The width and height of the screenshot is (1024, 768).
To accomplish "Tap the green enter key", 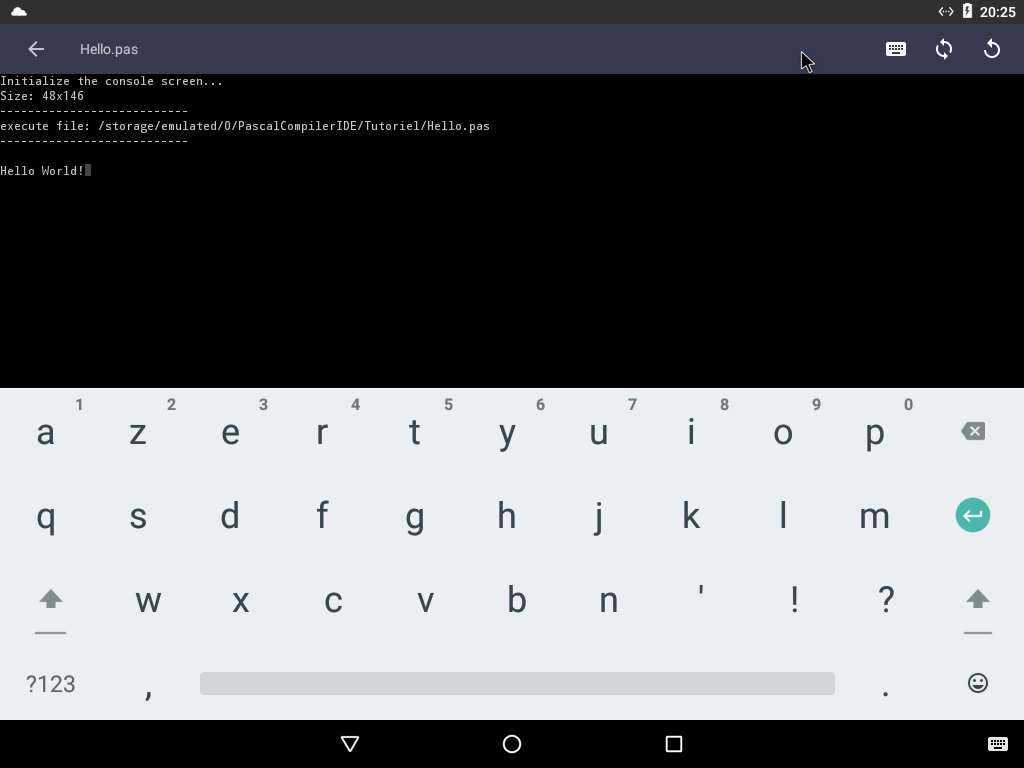I will tap(972, 516).
